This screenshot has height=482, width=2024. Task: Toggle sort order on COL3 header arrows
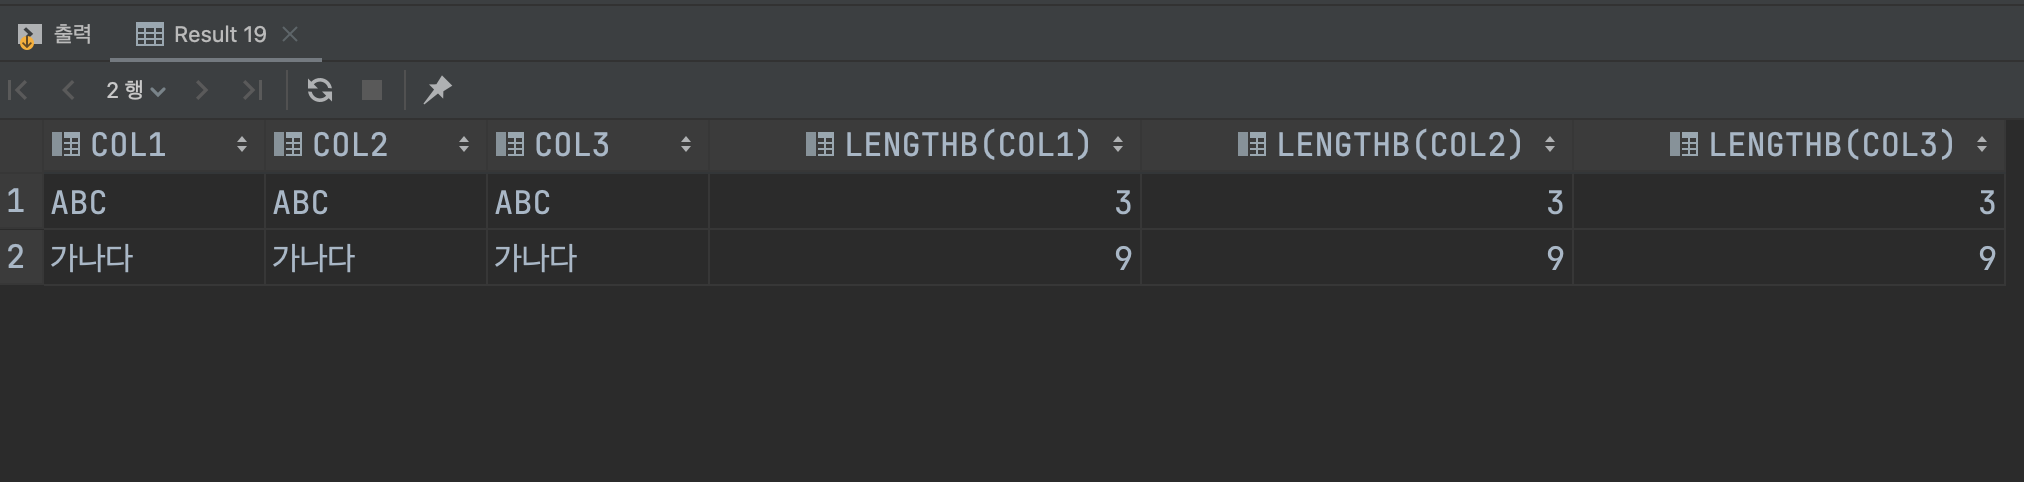tap(686, 145)
